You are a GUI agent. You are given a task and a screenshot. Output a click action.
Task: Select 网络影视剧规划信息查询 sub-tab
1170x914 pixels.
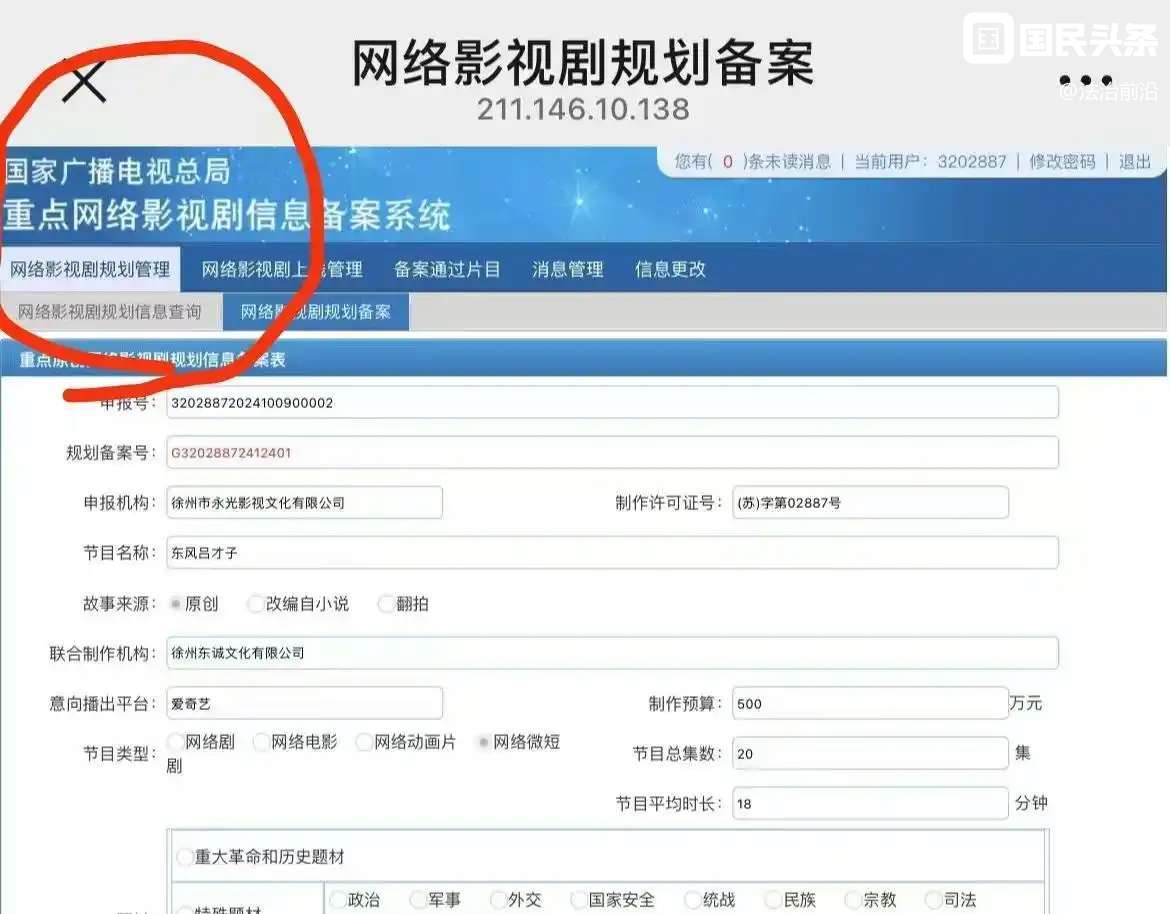pyautogui.click(x=110, y=312)
